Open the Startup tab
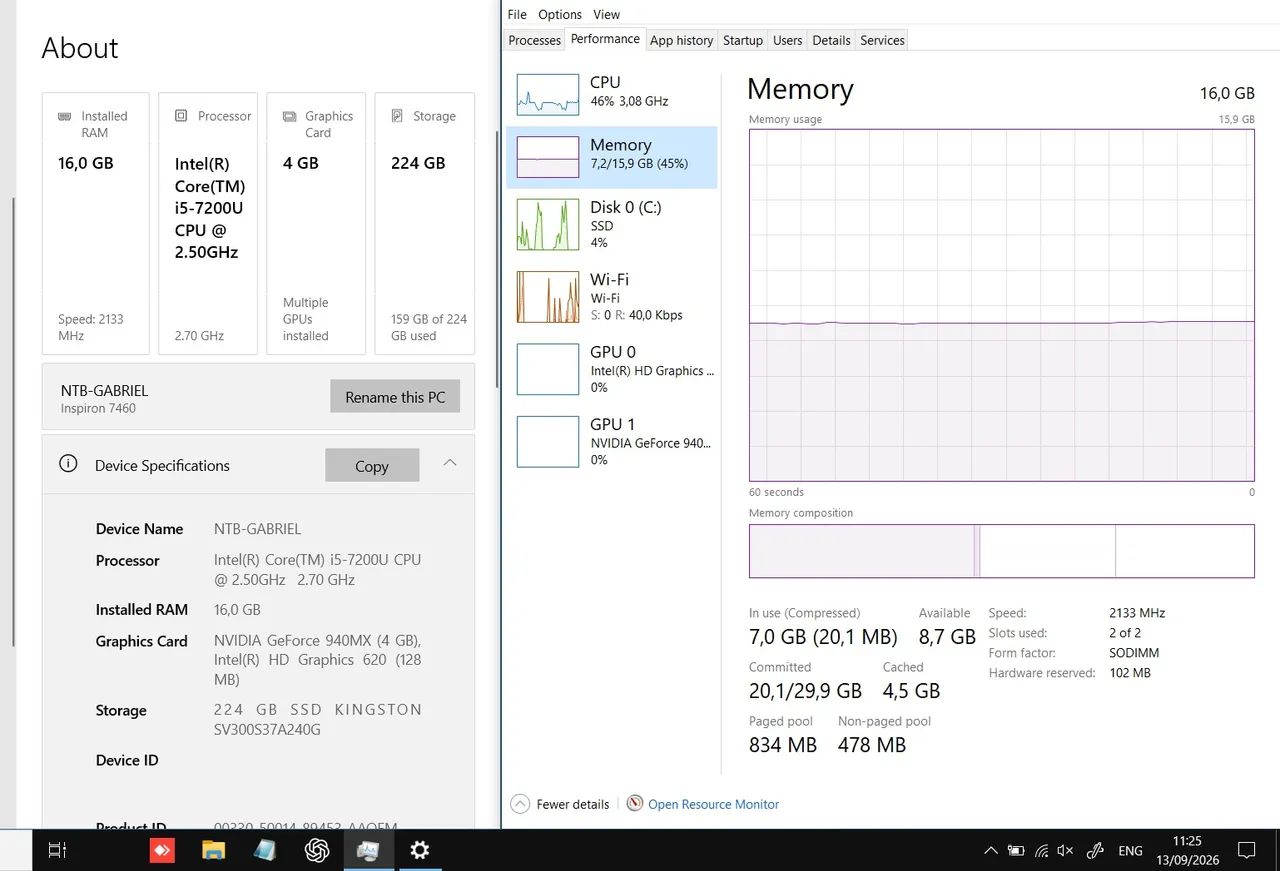This screenshot has width=1280, height=871. pos(743,40)
